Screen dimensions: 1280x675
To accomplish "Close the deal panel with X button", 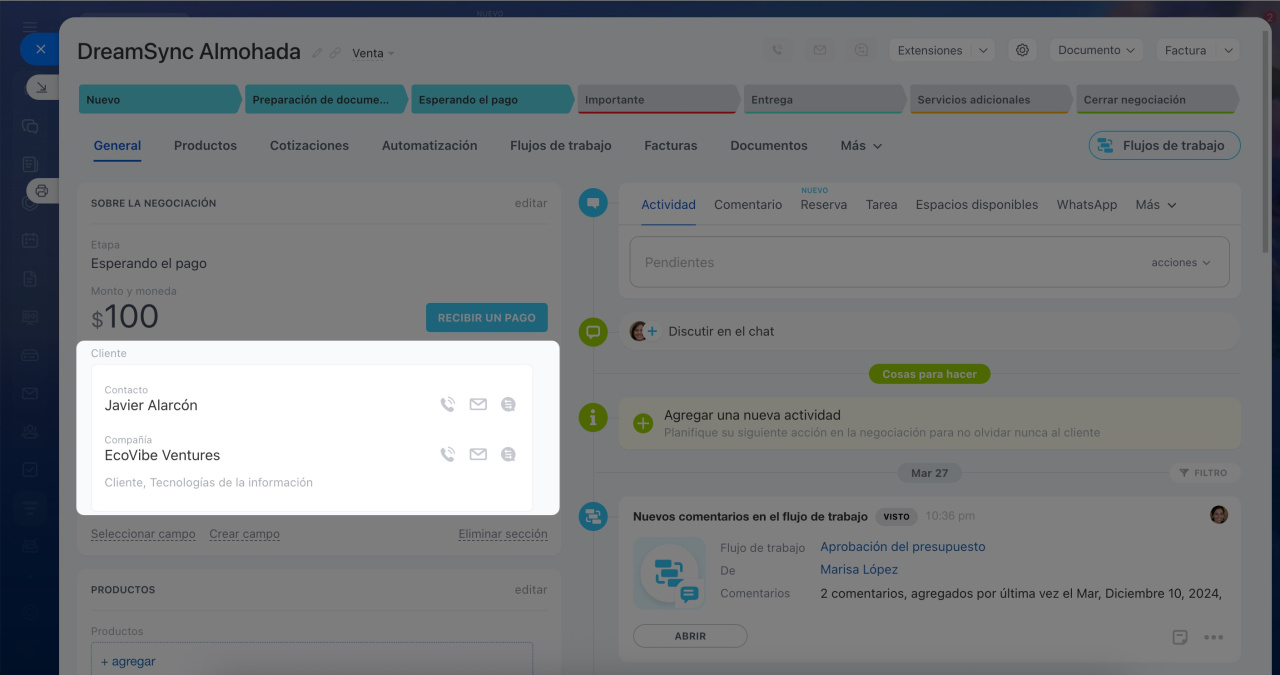I will click(x=40, y=49).
